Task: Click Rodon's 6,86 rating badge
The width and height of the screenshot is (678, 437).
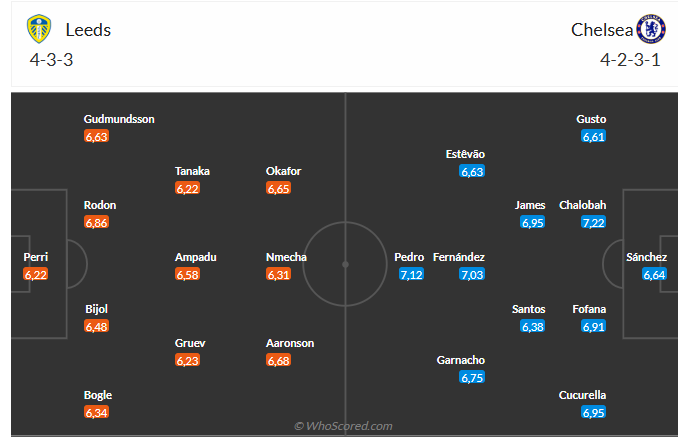Action: [x=97, y=222]
